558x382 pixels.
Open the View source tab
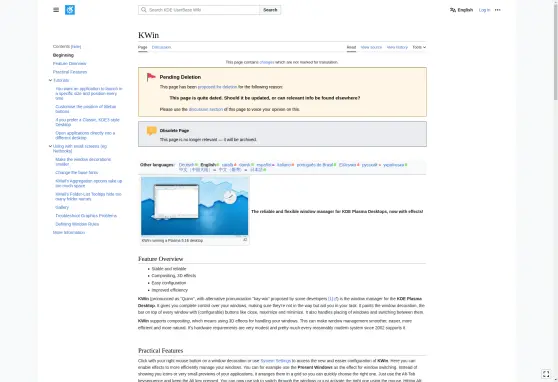click(x=371, y=47)
